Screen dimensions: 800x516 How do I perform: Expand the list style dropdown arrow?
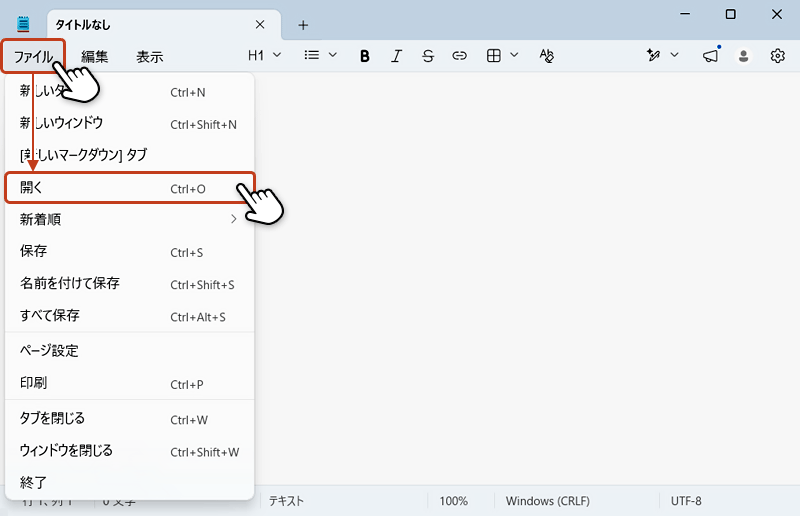click(x=333, y=55)
